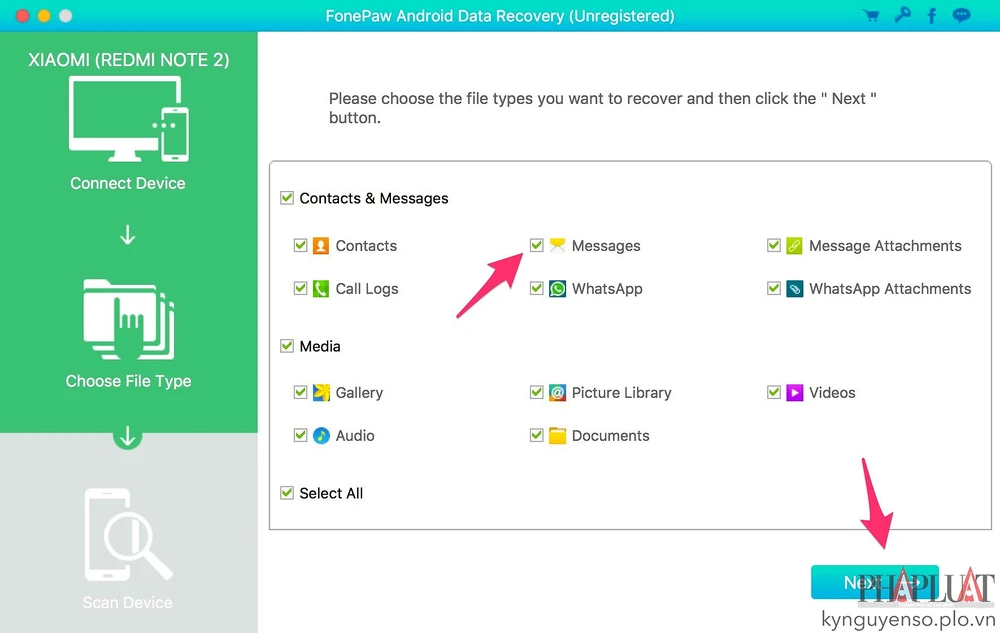Click the Scan Device magnifier icon
Viewport: 1000px width, 633px height.
click(128, 534)
